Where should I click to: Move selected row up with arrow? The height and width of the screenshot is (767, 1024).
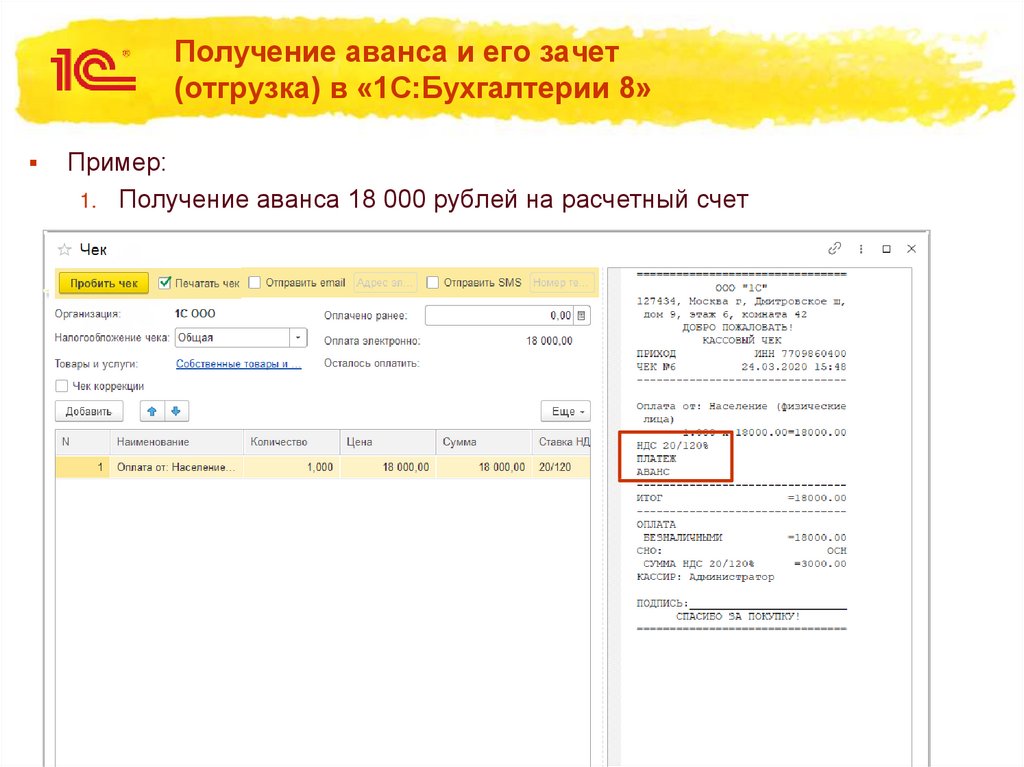point(152,411)
